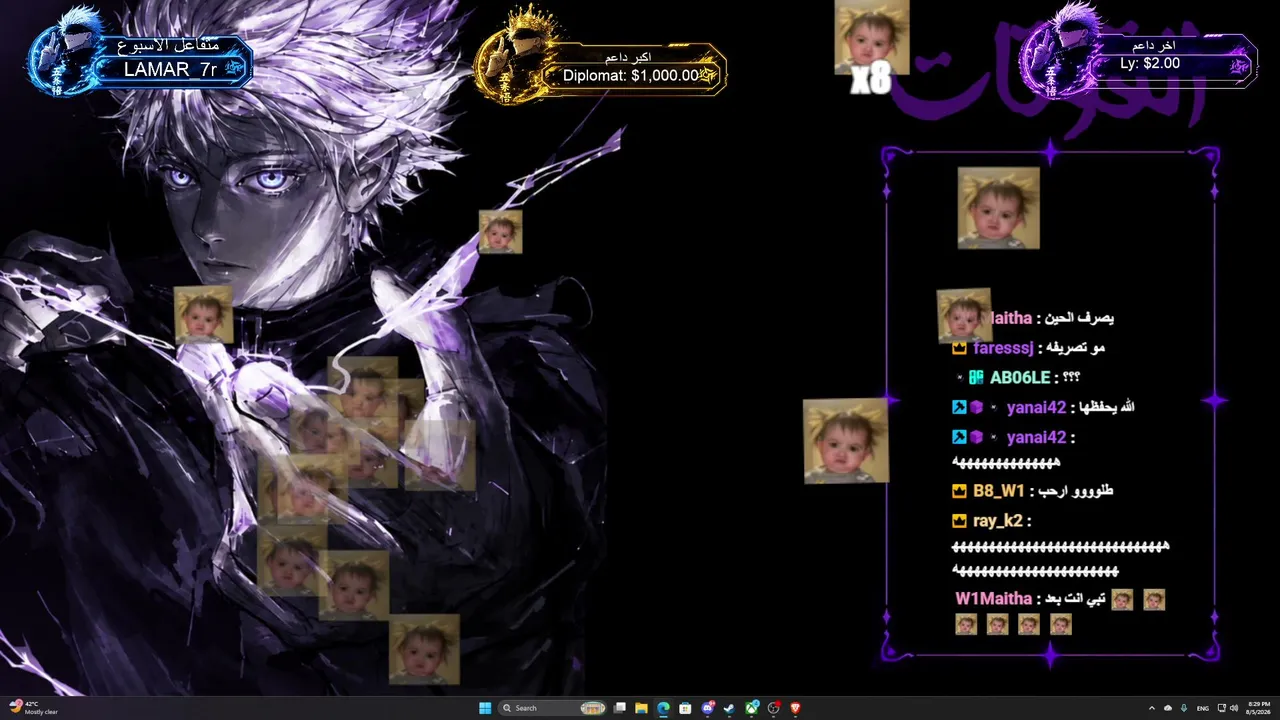Select the Diplomat: $1,000.00 top donor text
This screenshot has height=720, width=1280.
[631, 75]
